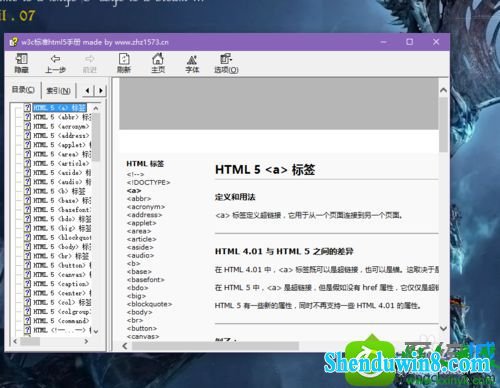500x388 pixels.
Task: Select tree item HTML 5 <aside>
Action: pyautogui.click(x=62, y=173)
